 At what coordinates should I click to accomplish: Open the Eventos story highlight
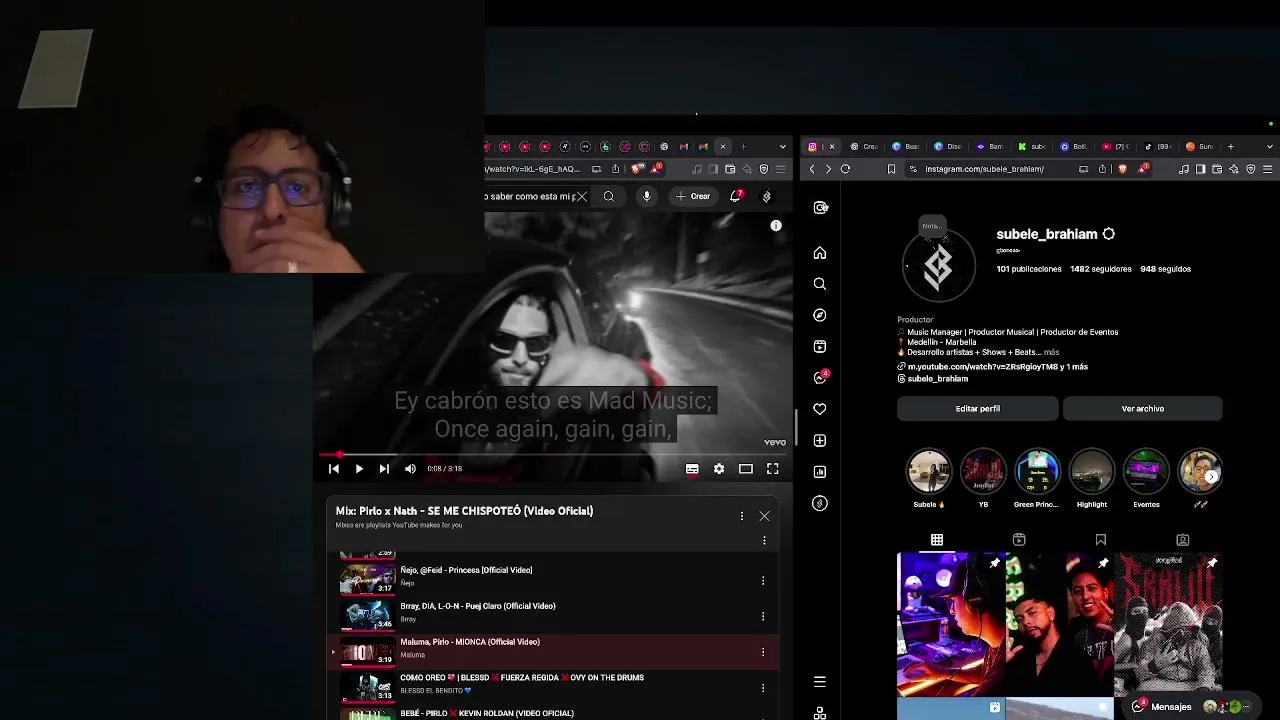(1146, 472)
